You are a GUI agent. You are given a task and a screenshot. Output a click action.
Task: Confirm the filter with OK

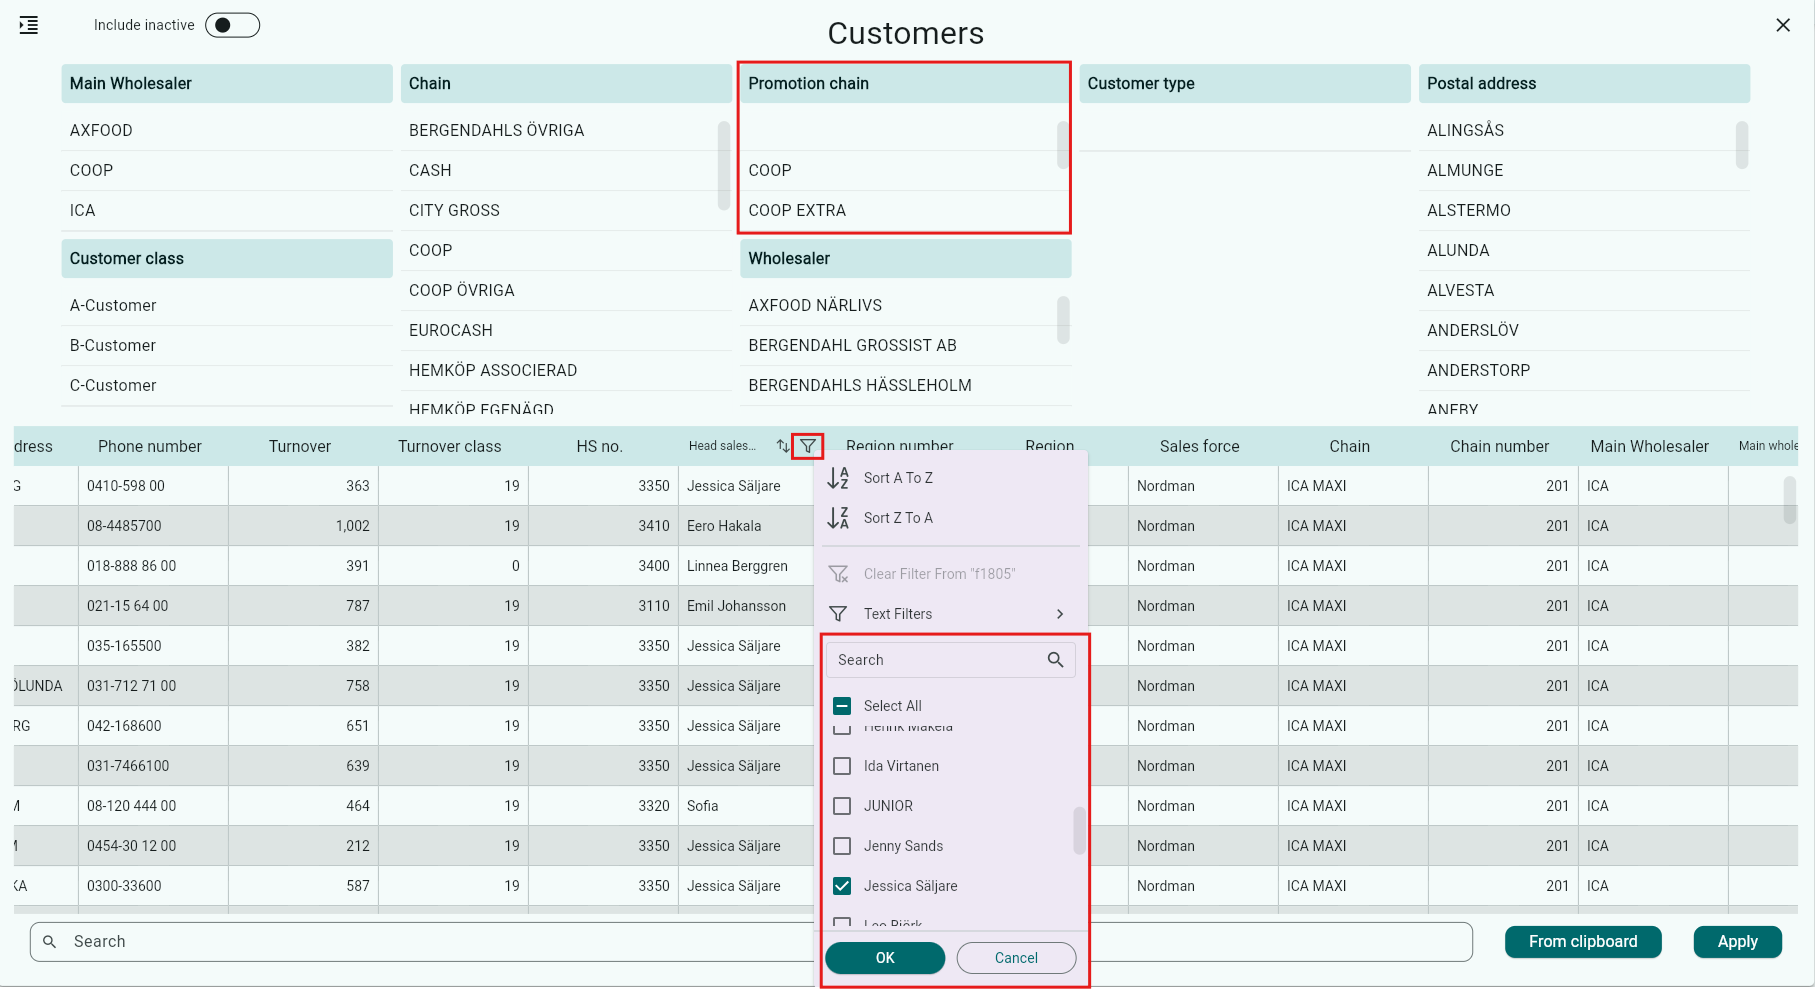[x=885, y=958]
